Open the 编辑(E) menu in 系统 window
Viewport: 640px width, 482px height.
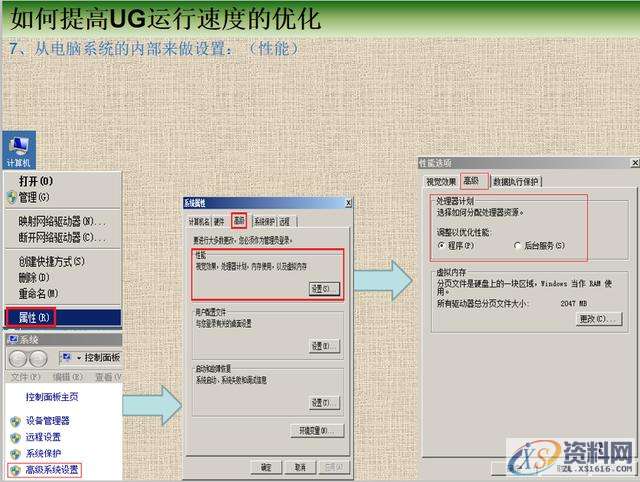(67, 377)
